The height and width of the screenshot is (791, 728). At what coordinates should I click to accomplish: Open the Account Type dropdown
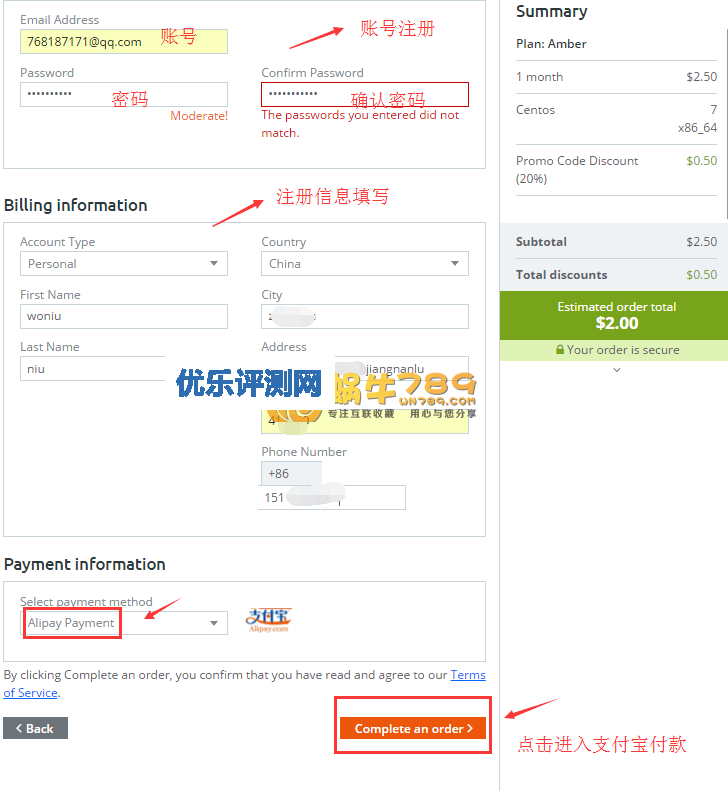(x=124, y=263)
